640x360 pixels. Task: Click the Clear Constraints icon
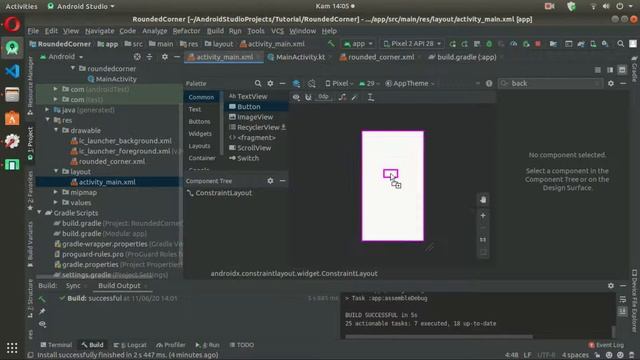342,97
